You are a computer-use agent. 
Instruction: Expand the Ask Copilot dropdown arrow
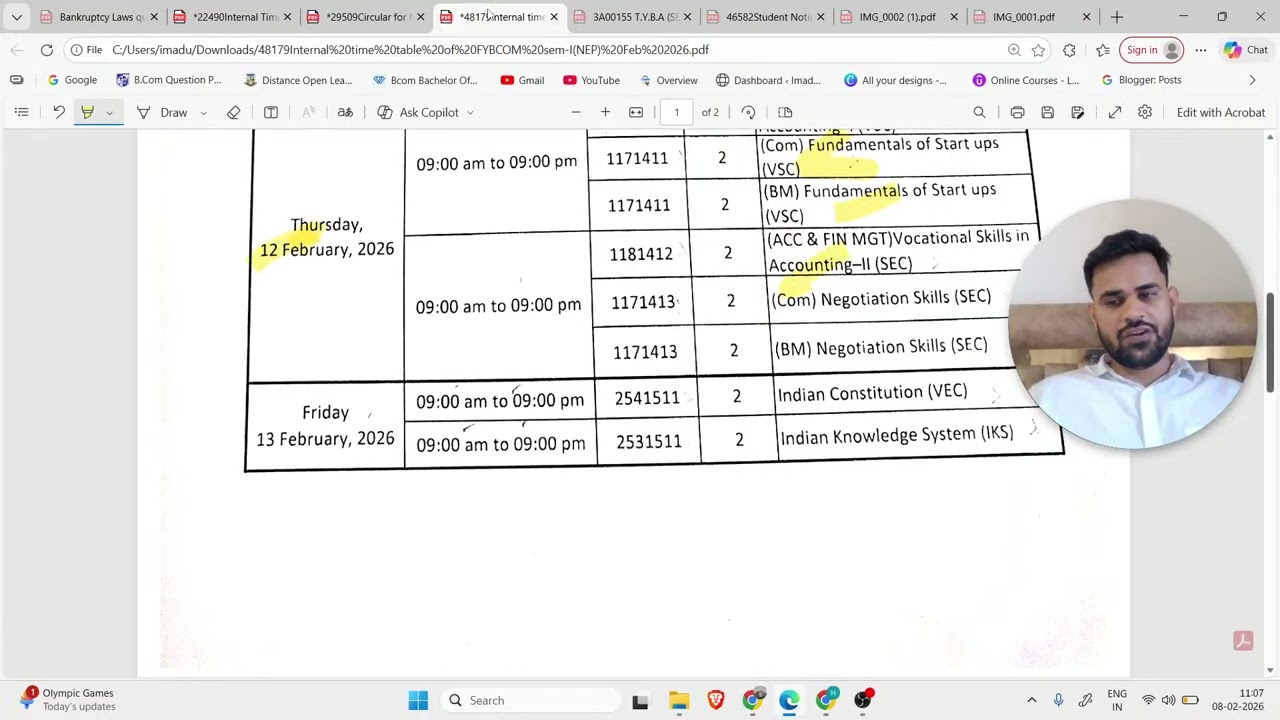click(x=470, y=113)
